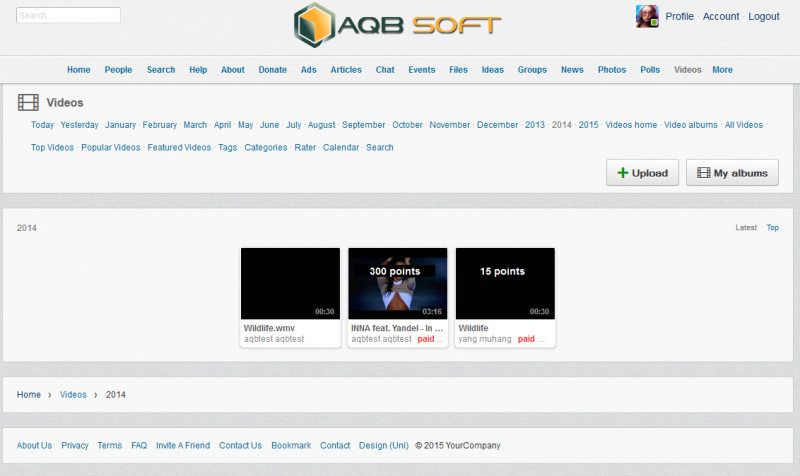
Task: Click Logout link
Action: tap(764, 16)
